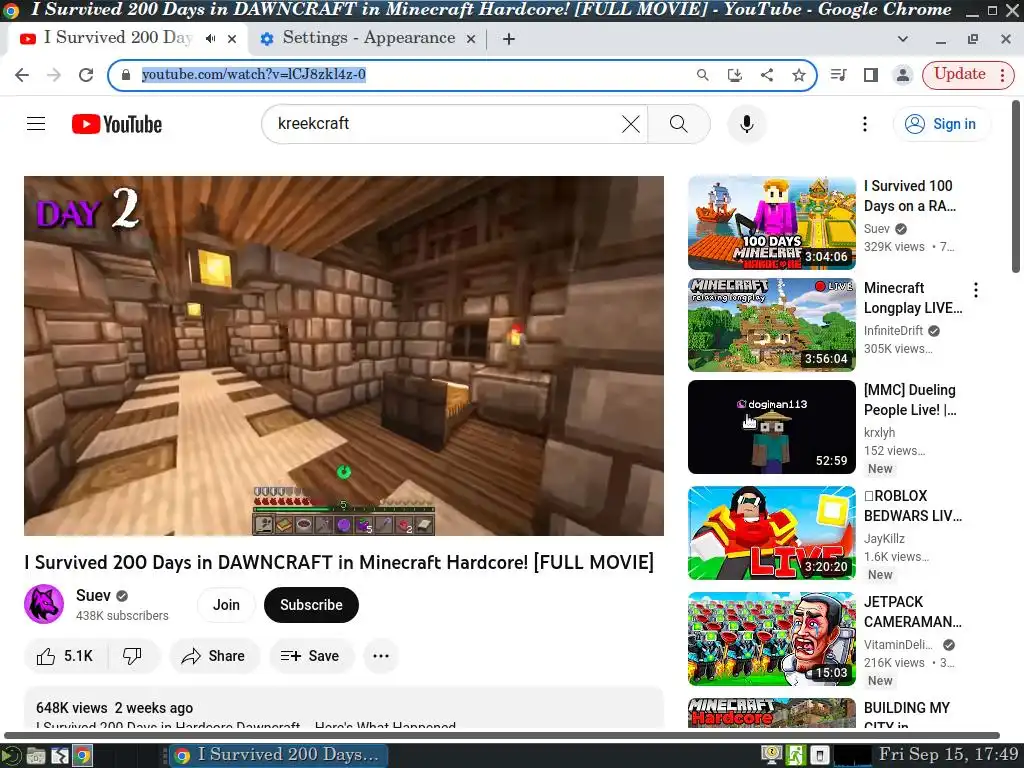
Task: Bookmark this tab with star
Action: 799,75
